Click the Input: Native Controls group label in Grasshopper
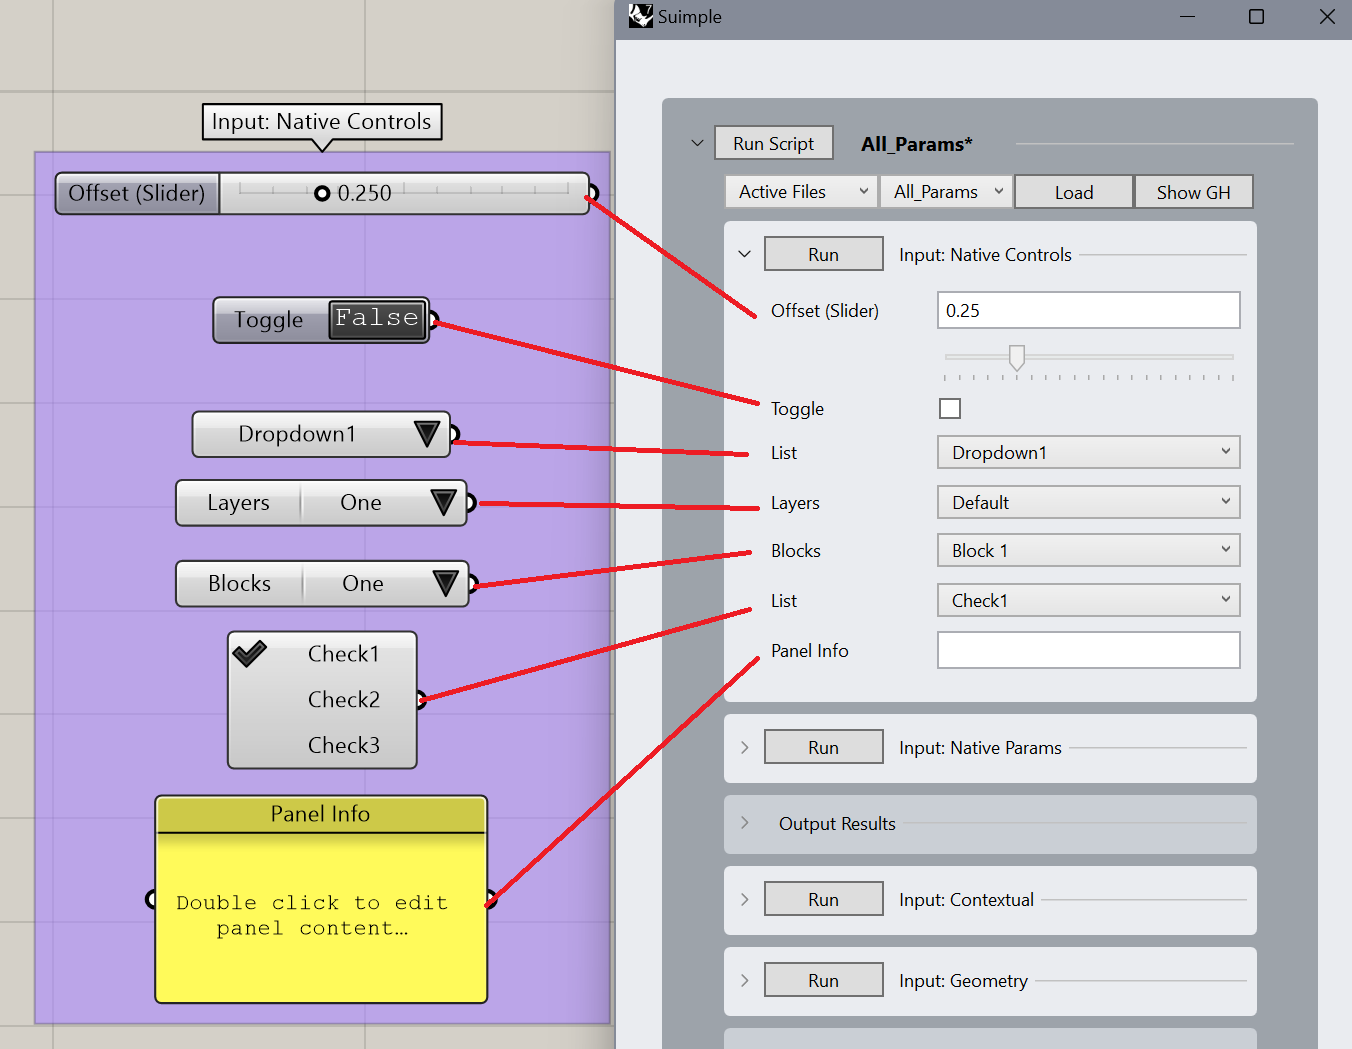 pos(321,122)
